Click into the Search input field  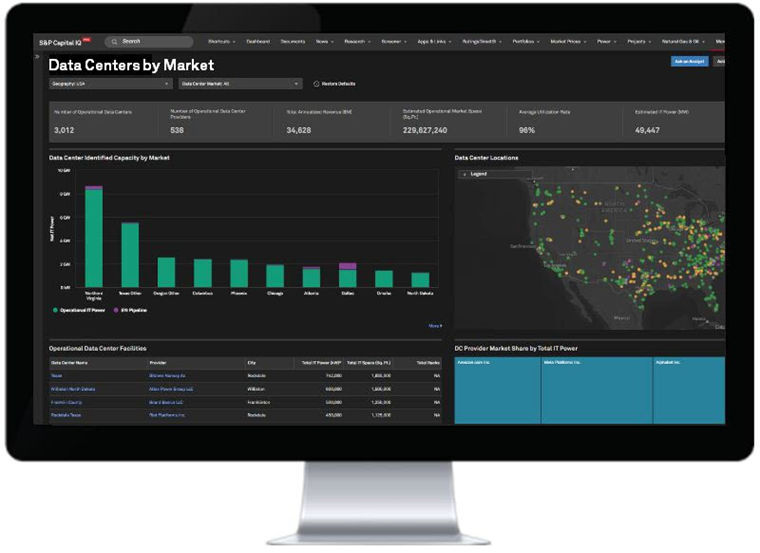(149, 42)
